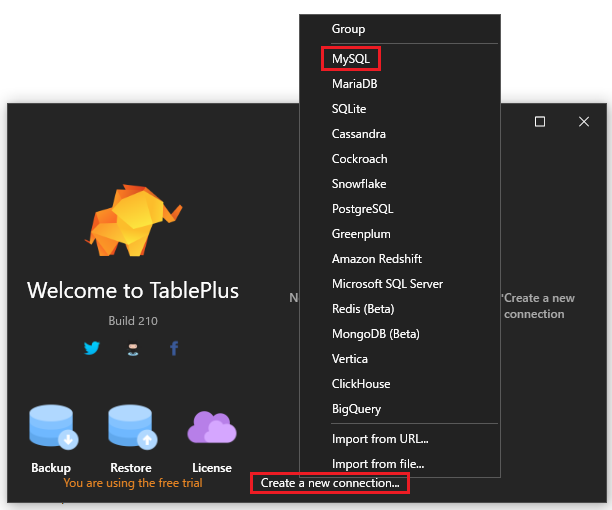Click Import from URL... option
This screenshot has height=510, width=612.
[400, 439]
